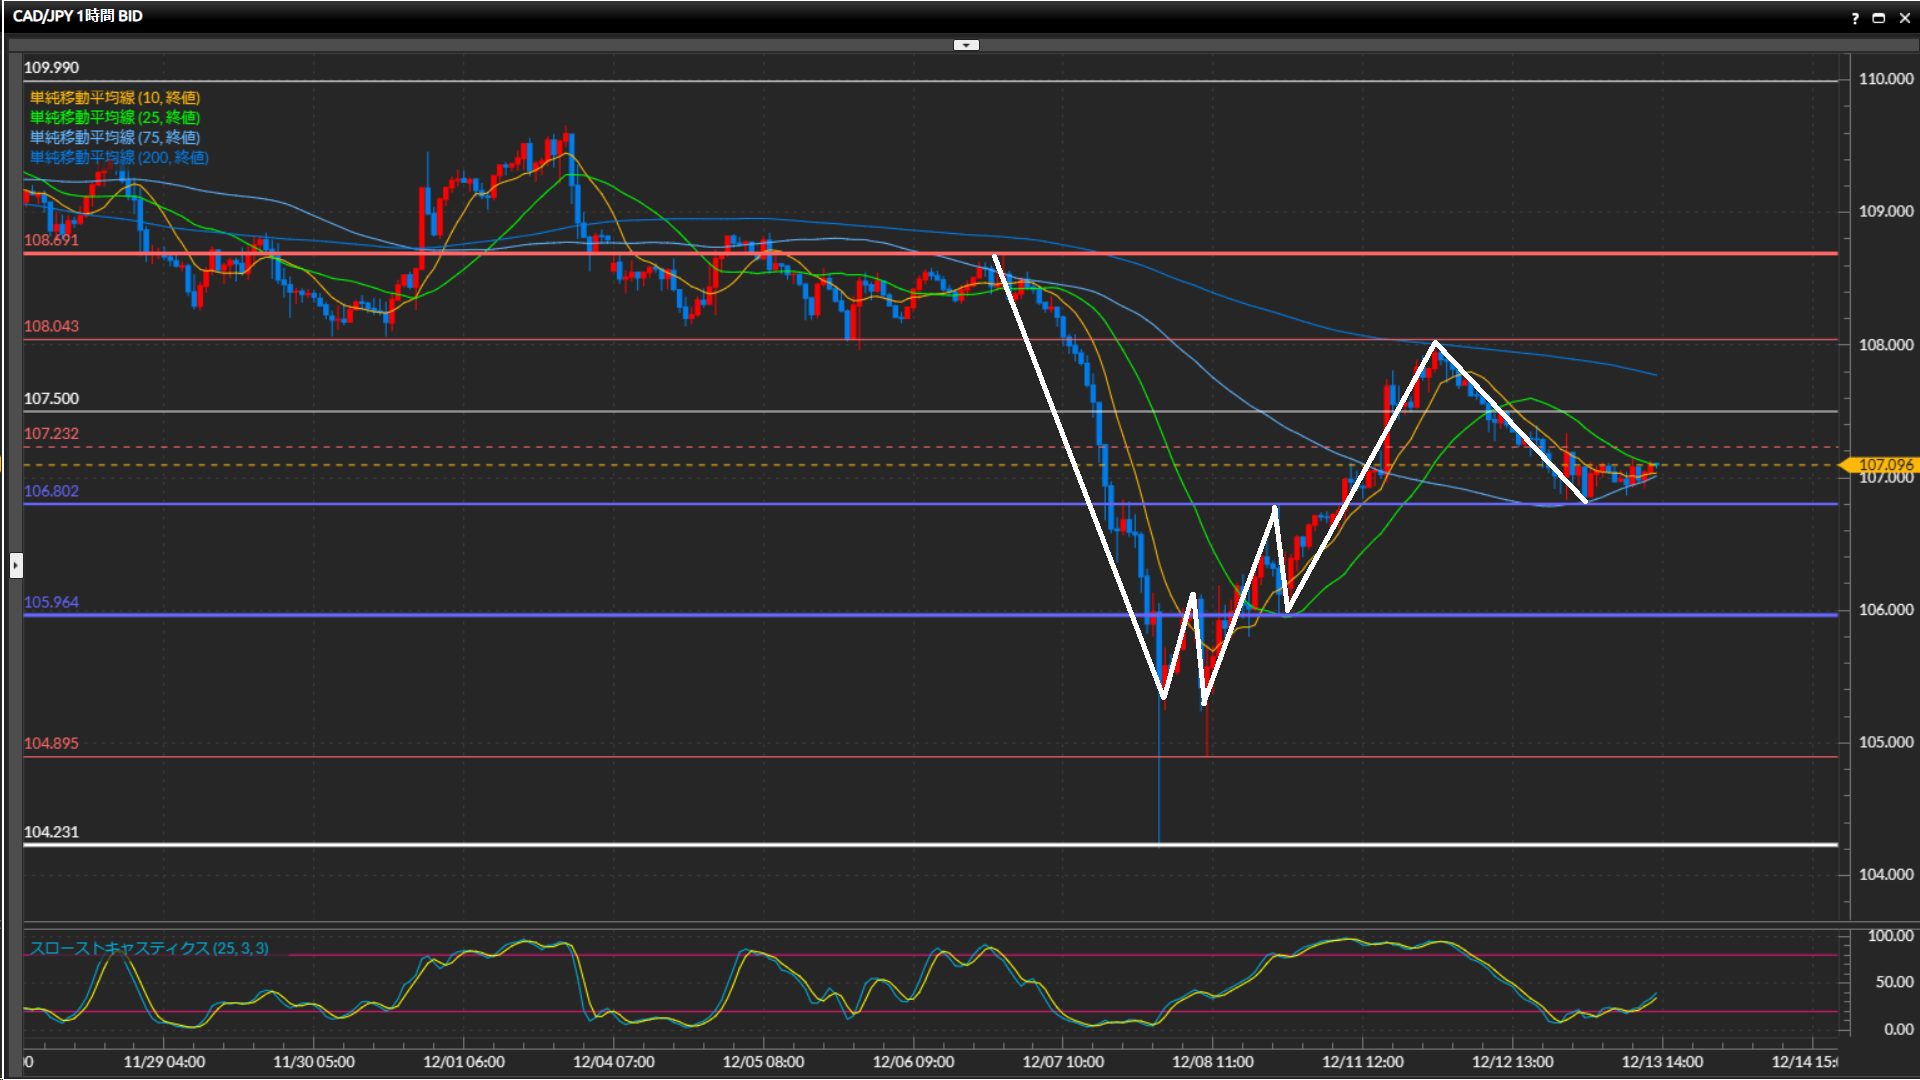Close the CAD/JPY chart window
Screen dimensions: 1920x1080
click(1904, 18)
